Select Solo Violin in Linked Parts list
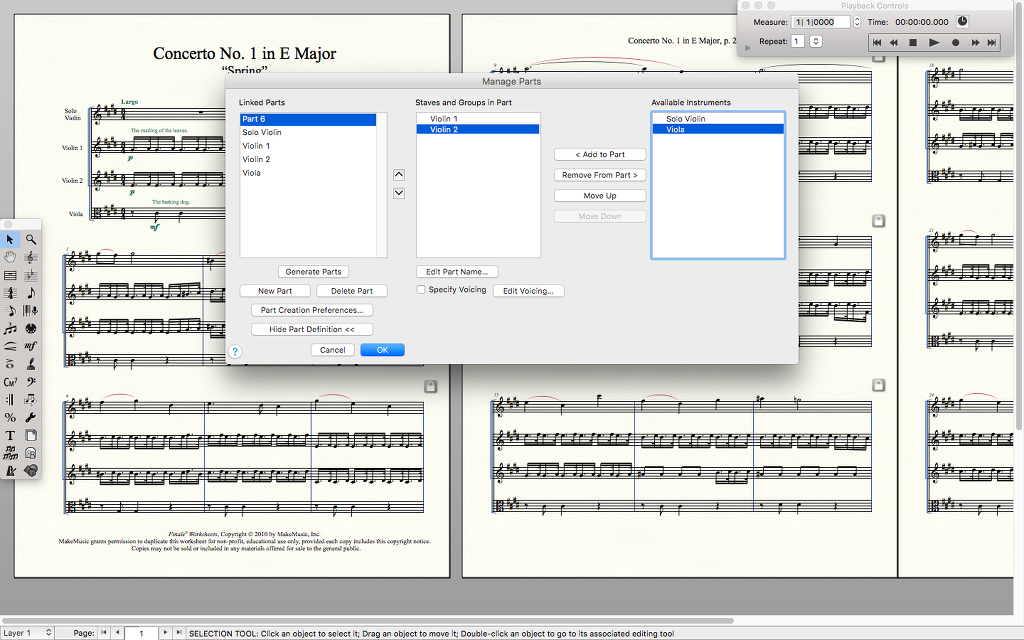1024x640 pixels. (308, 133)
